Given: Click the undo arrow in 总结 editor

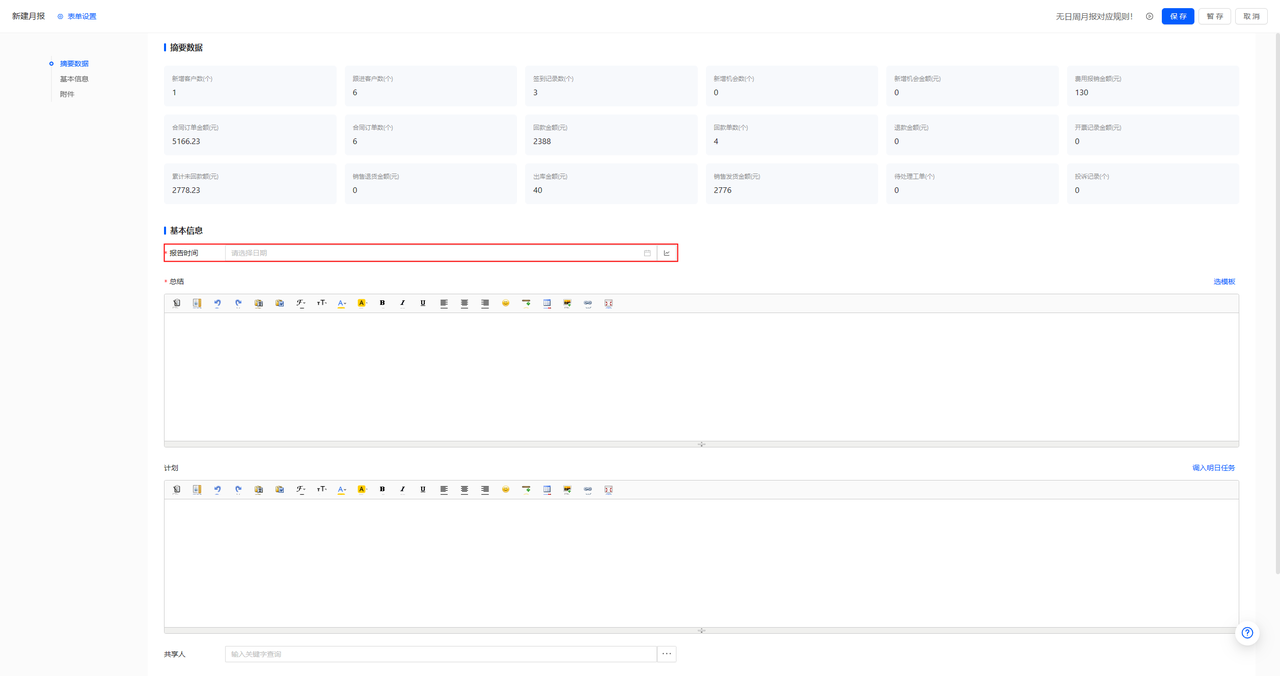Looking at the screenshot, I should tap(218, 303).
